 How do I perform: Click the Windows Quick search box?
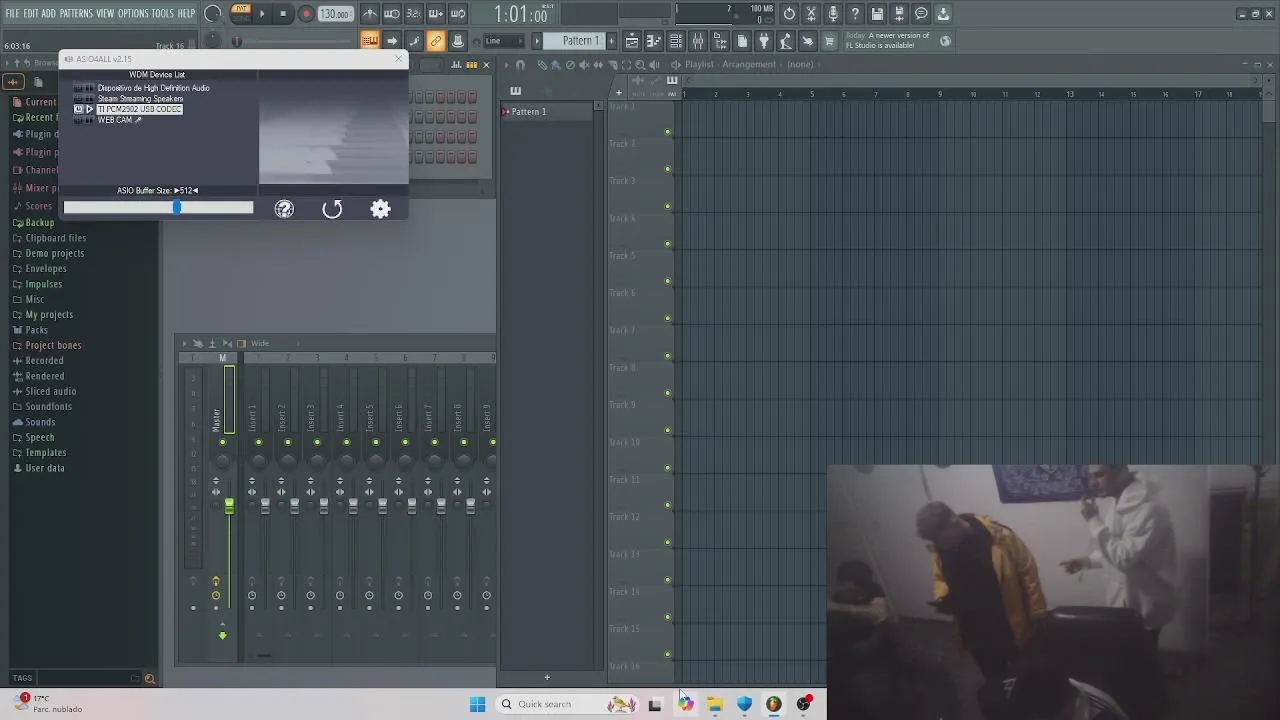566,704
